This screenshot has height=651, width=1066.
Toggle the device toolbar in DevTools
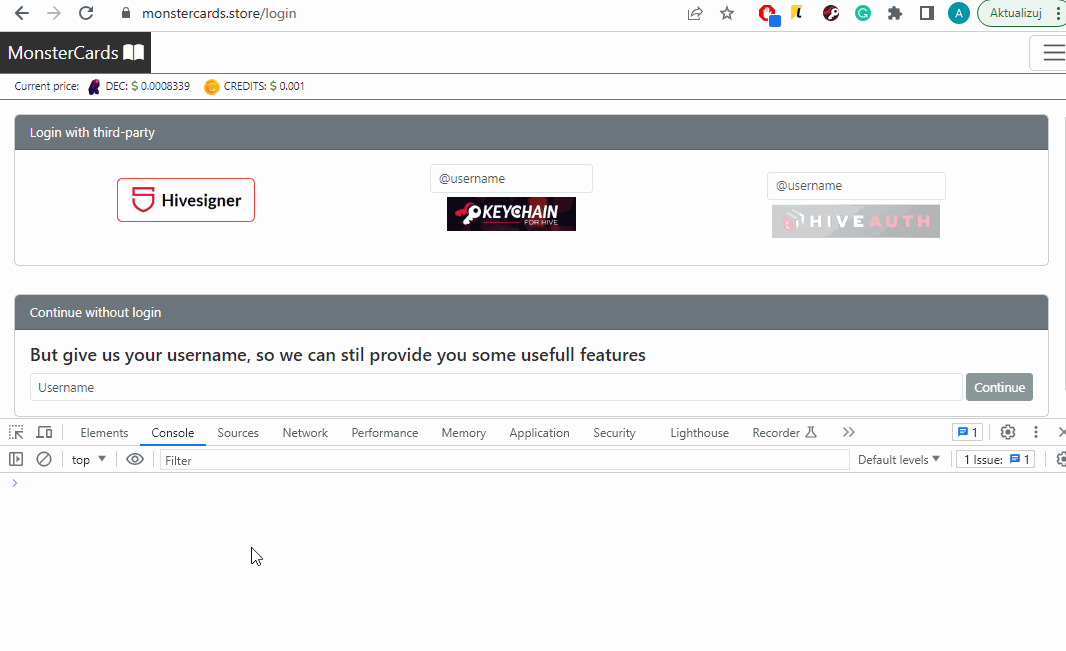point(44,432)
